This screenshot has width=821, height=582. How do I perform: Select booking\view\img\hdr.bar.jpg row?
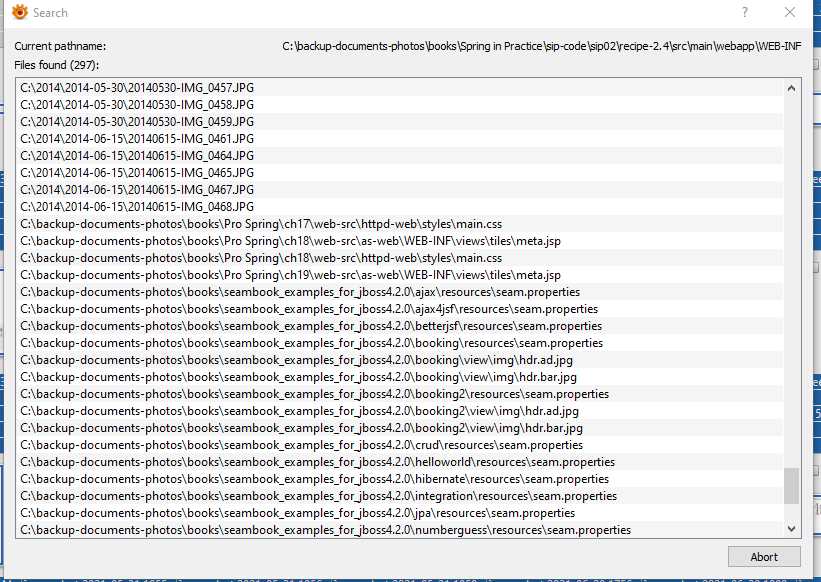pyautogui.click(x=401, y=377)
